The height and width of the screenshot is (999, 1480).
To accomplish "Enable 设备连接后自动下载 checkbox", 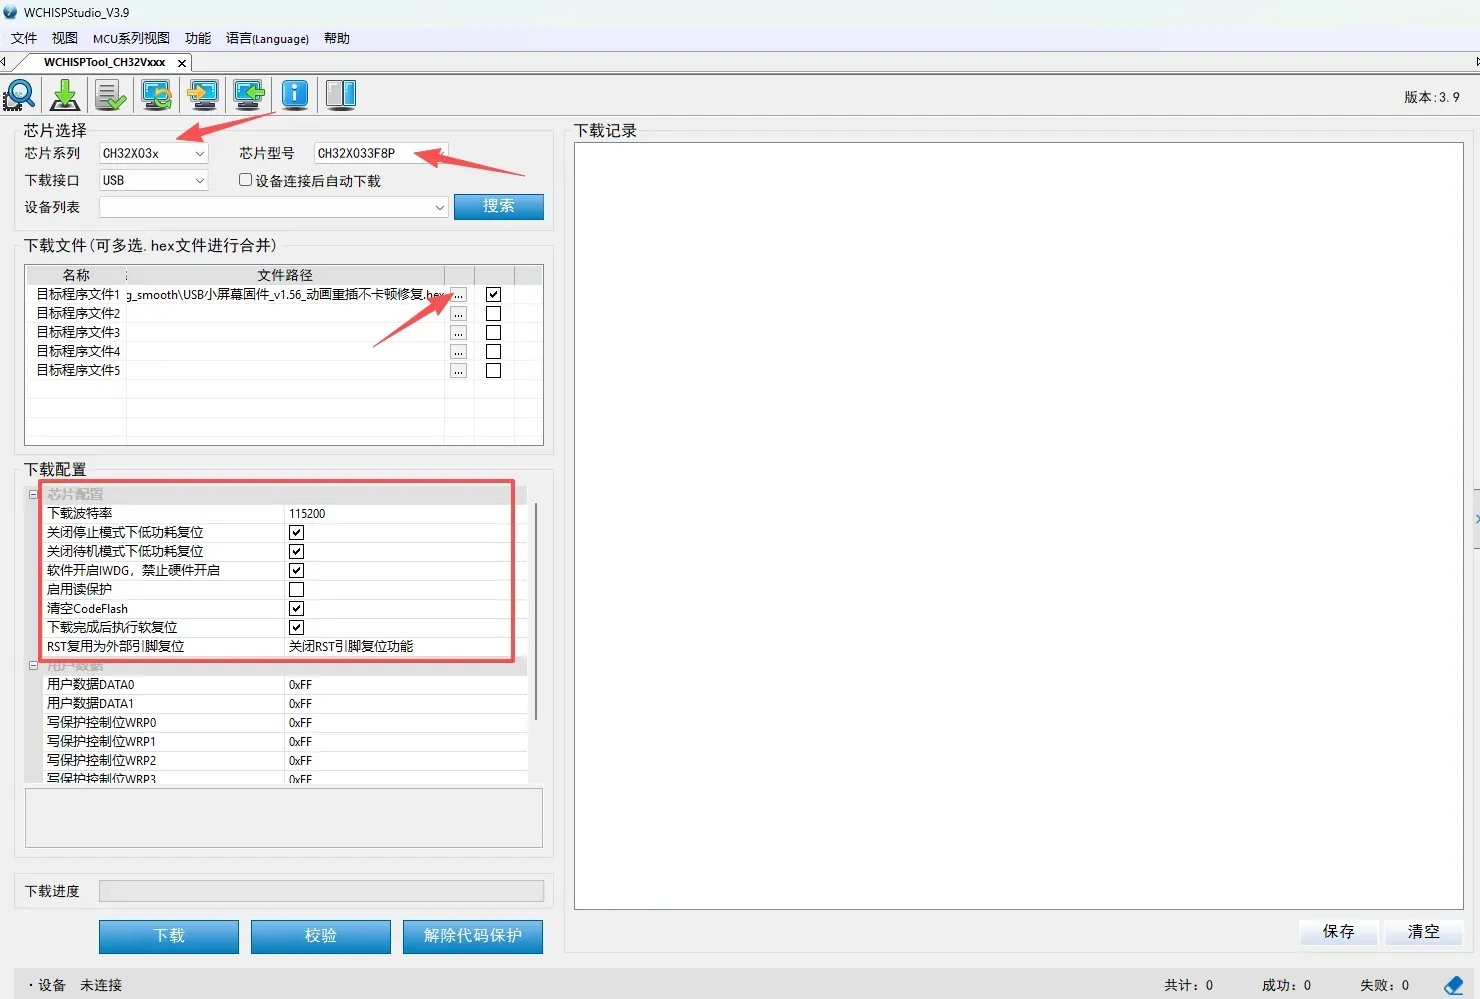I will (x=245, y=180).
